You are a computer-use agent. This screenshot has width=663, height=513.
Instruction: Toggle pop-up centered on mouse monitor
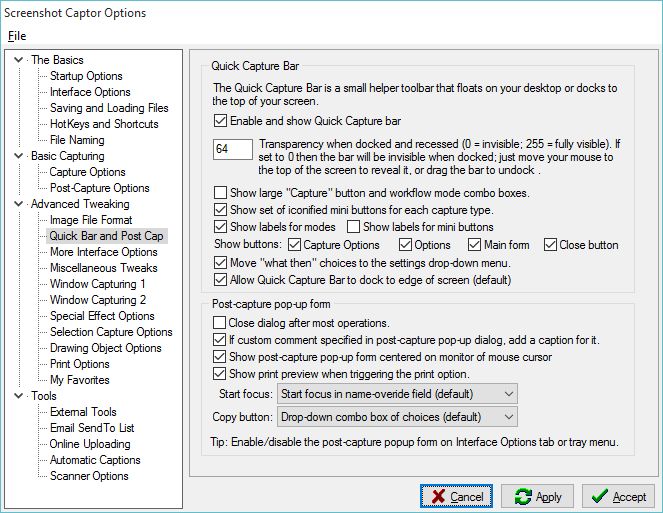219,357
